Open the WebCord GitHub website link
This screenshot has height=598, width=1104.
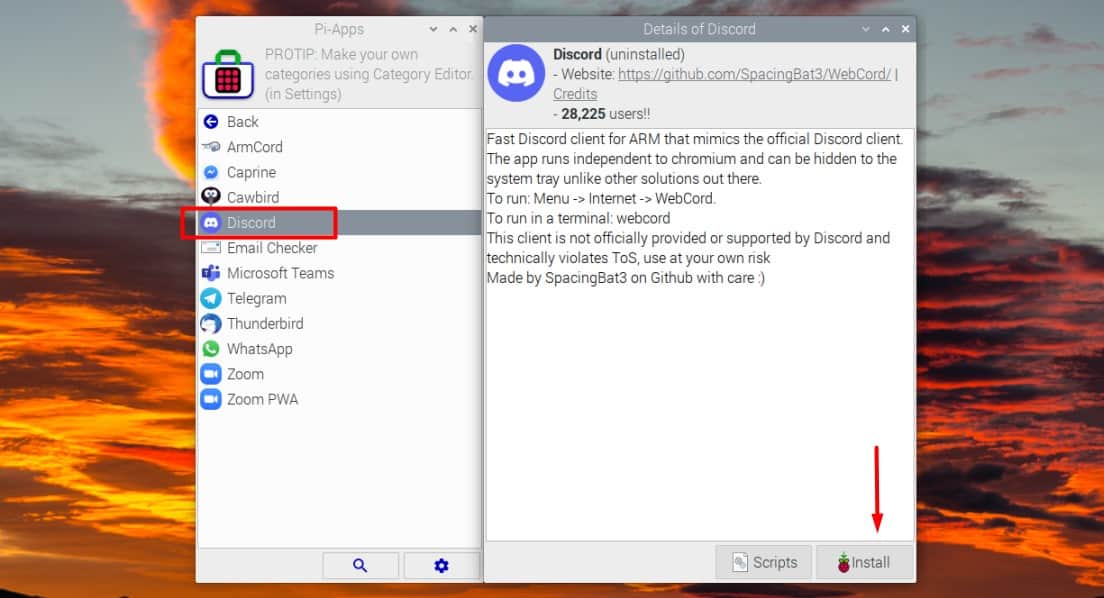click(755, 74)
